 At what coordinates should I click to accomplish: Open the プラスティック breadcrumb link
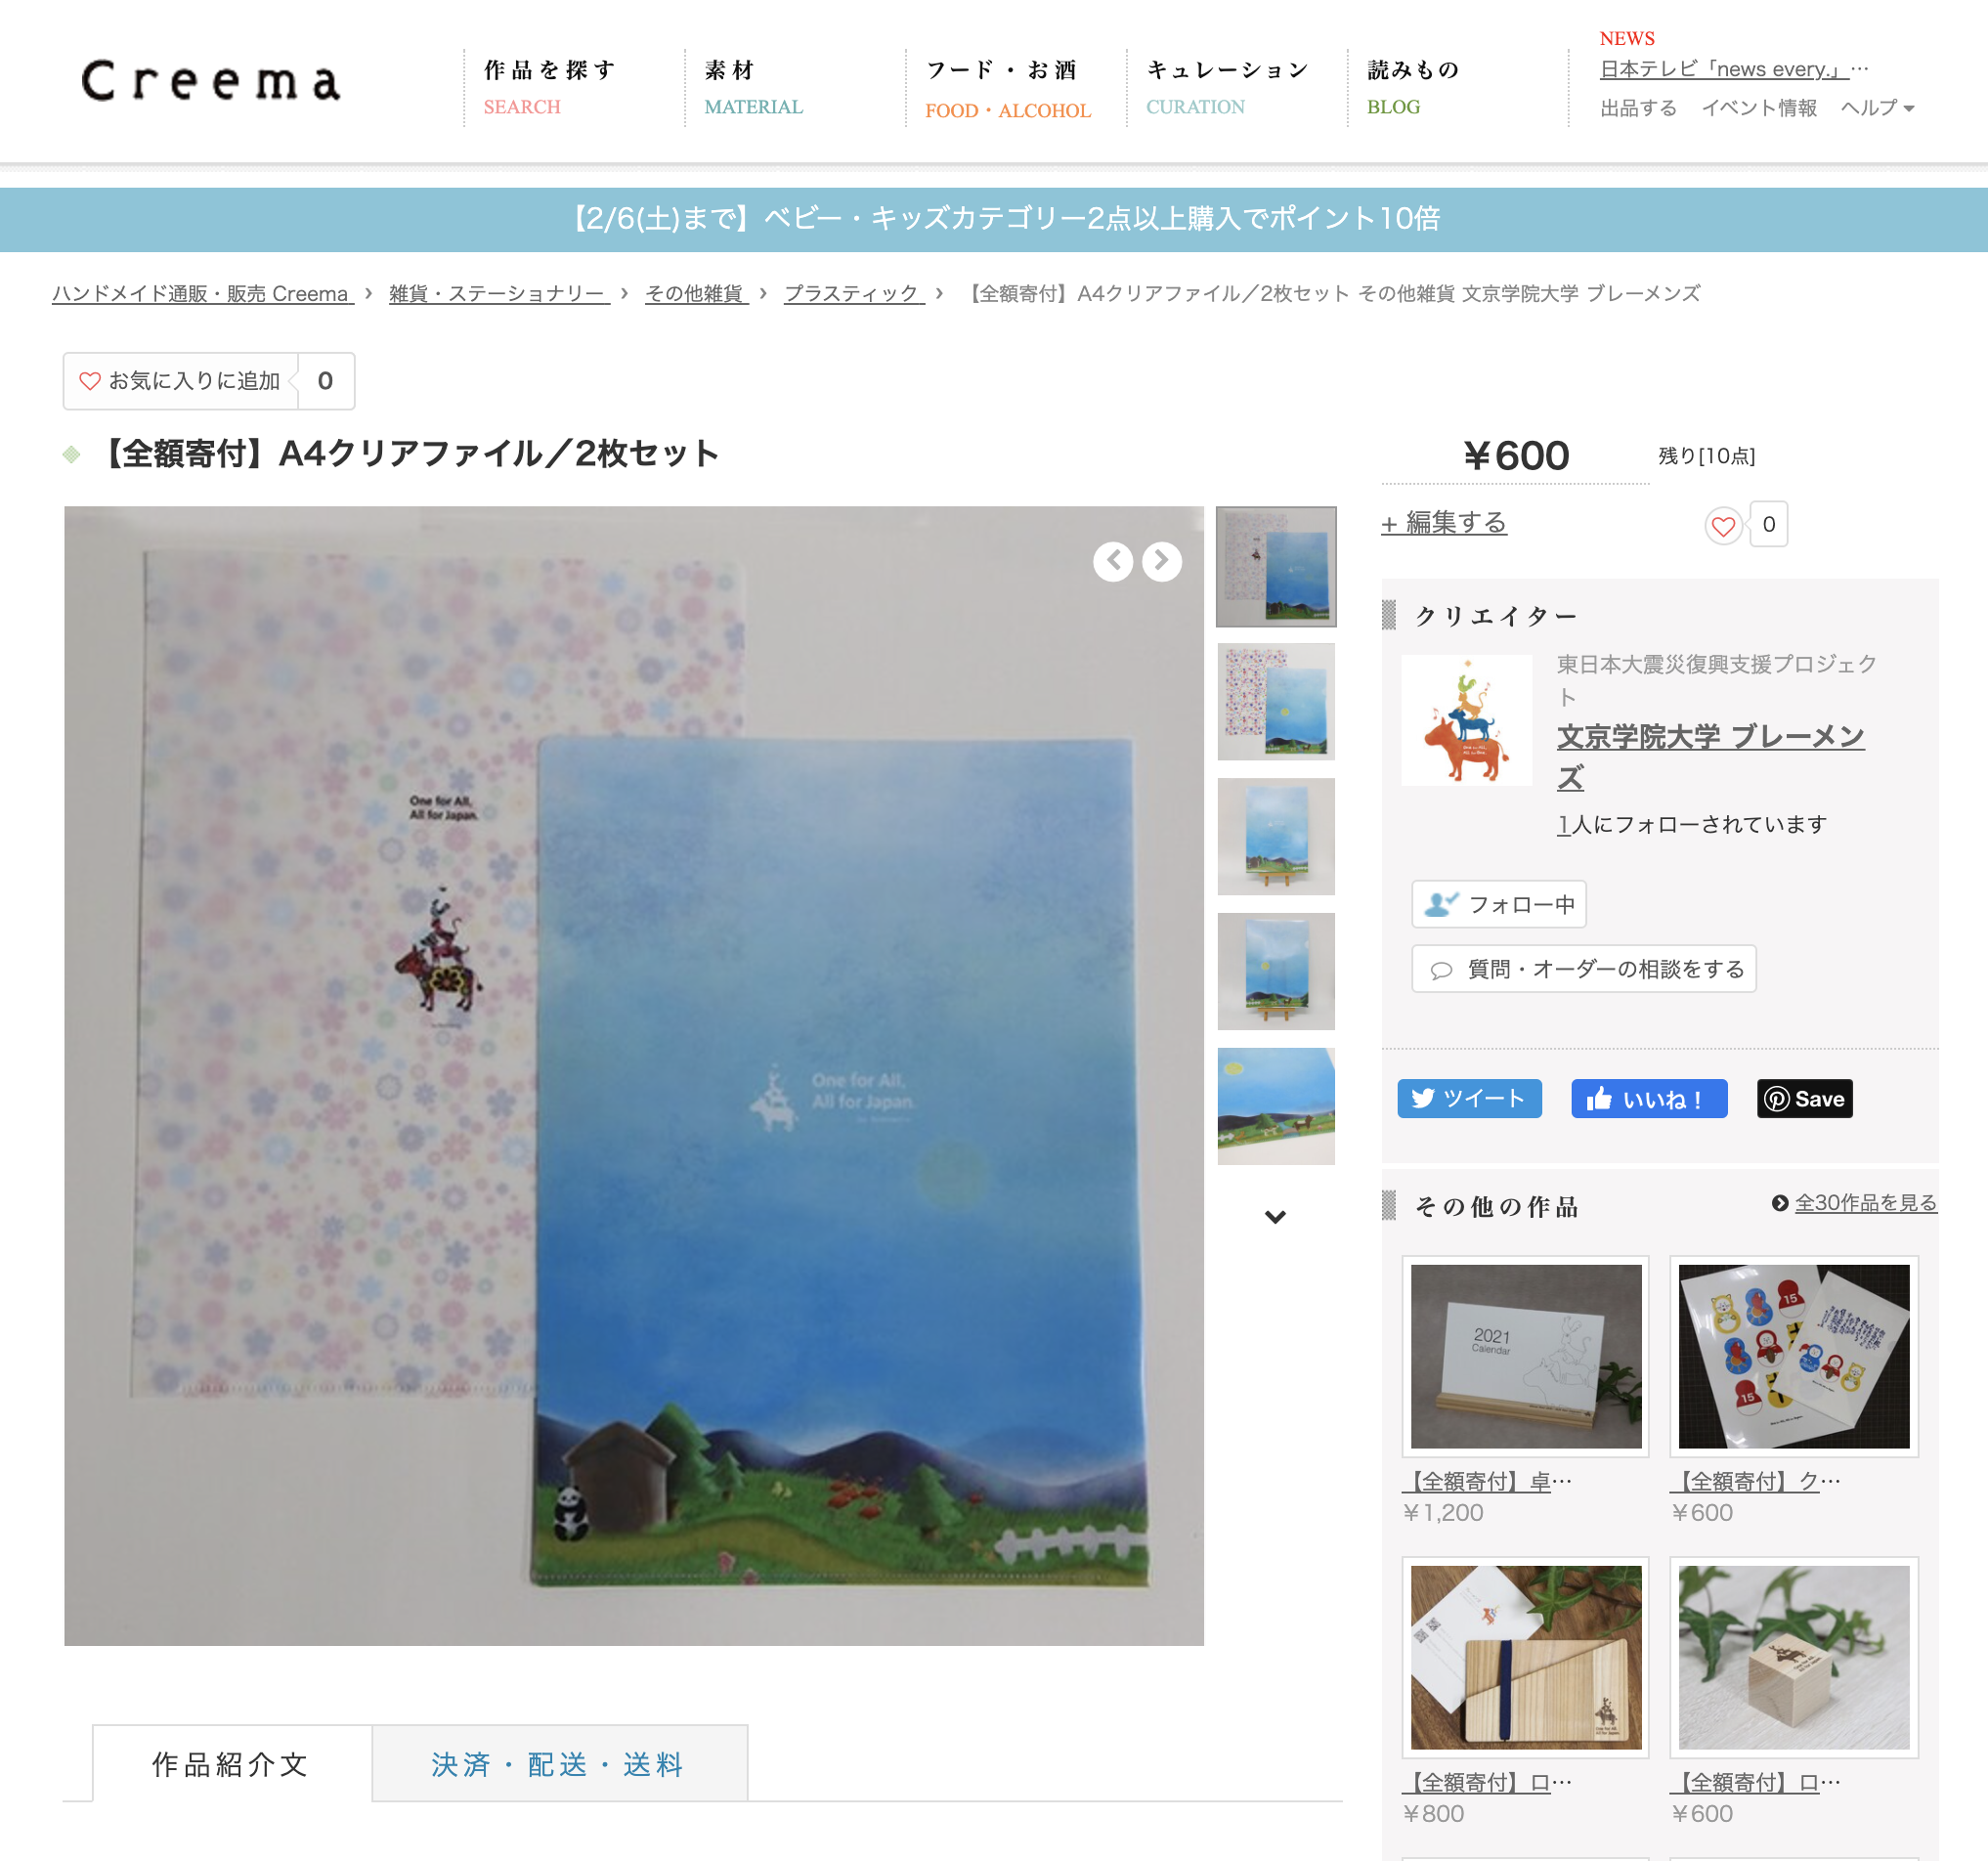tap(852, 294)
